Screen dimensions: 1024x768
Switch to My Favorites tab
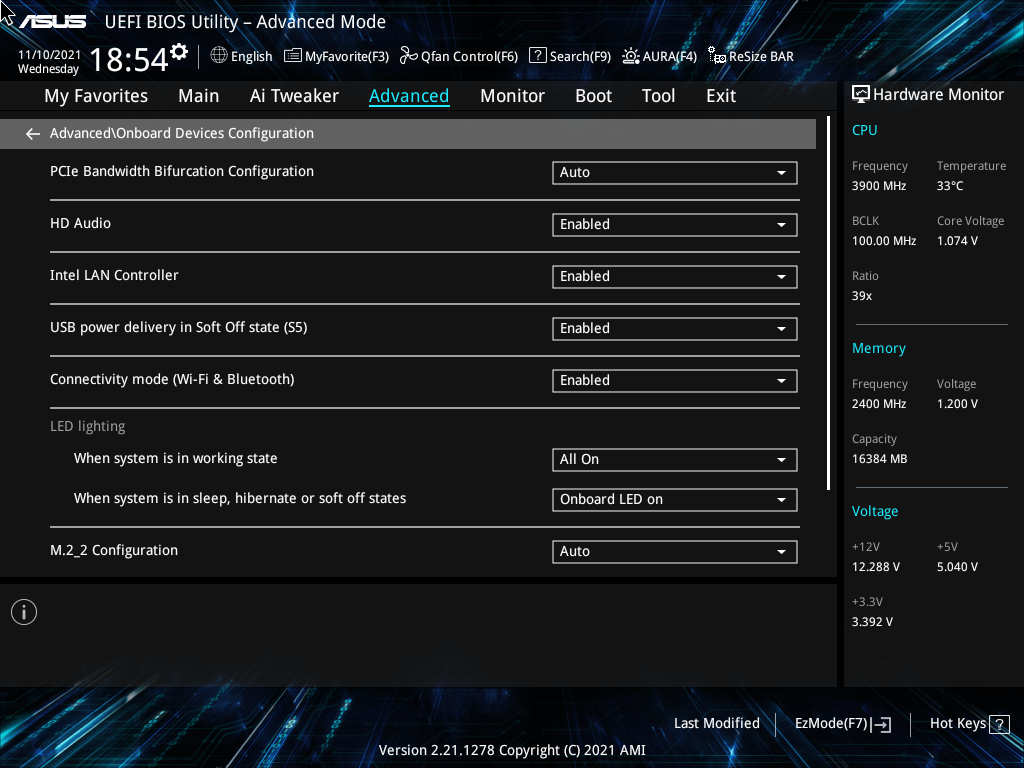pos(96,96)
